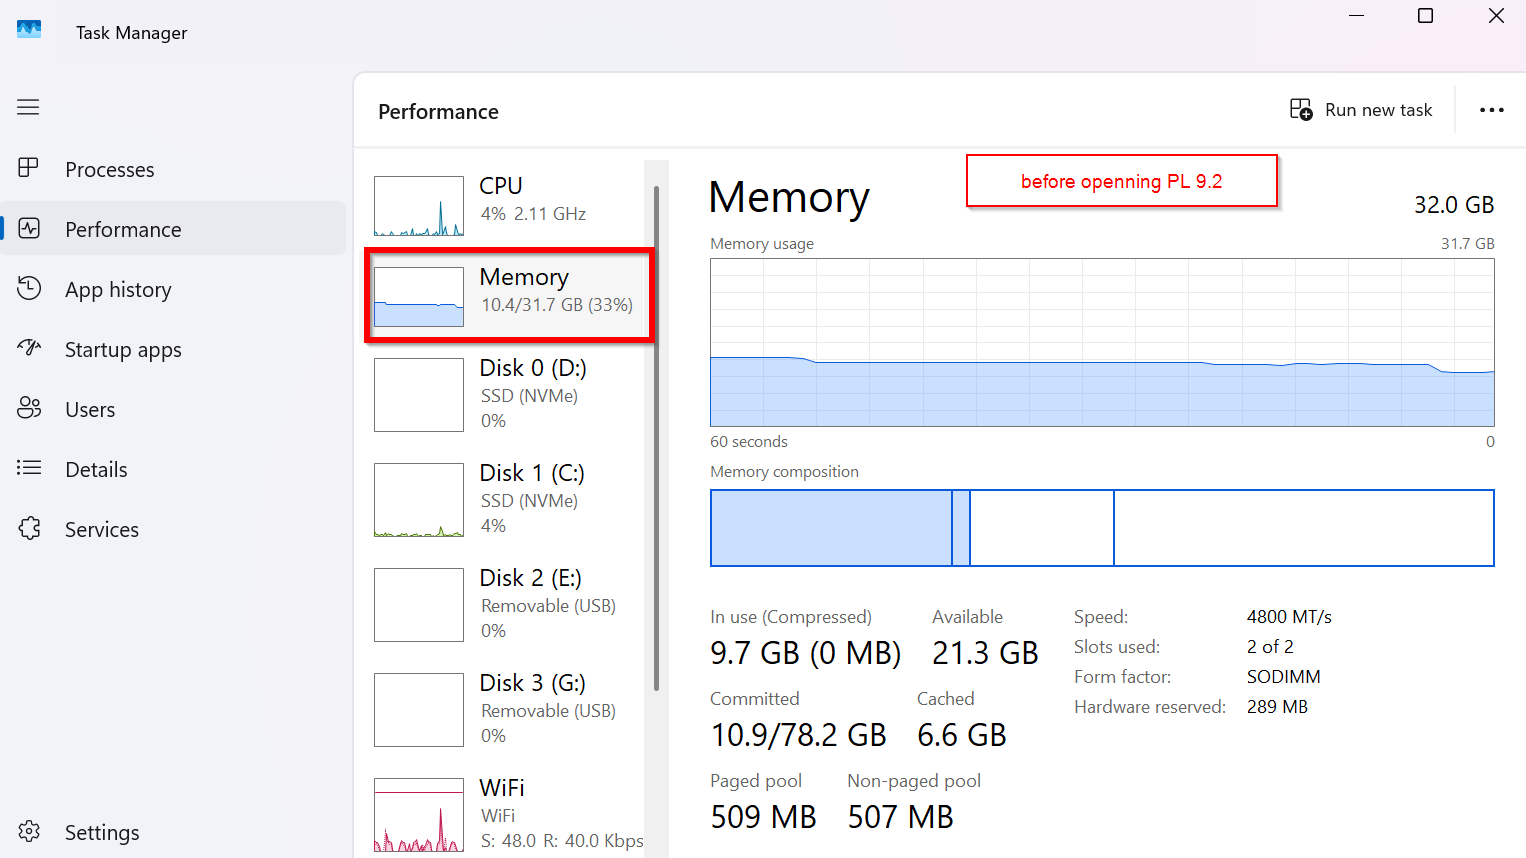Click the App history clock icon
The width and height of the screenshot is (1526, 858).
tap(29, 289)
